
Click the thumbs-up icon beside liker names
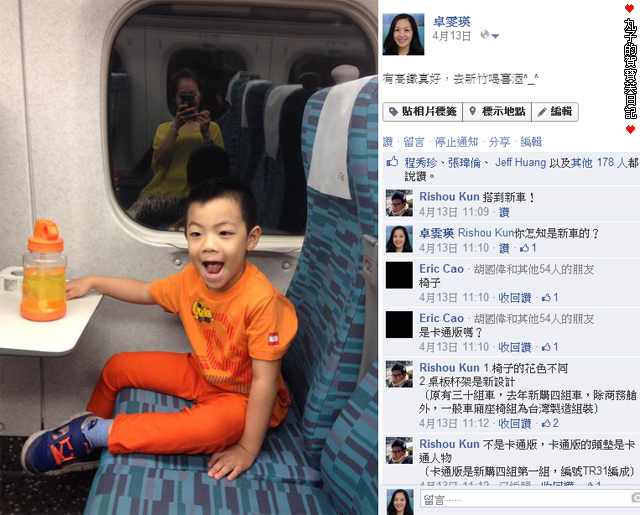(392, 162)
